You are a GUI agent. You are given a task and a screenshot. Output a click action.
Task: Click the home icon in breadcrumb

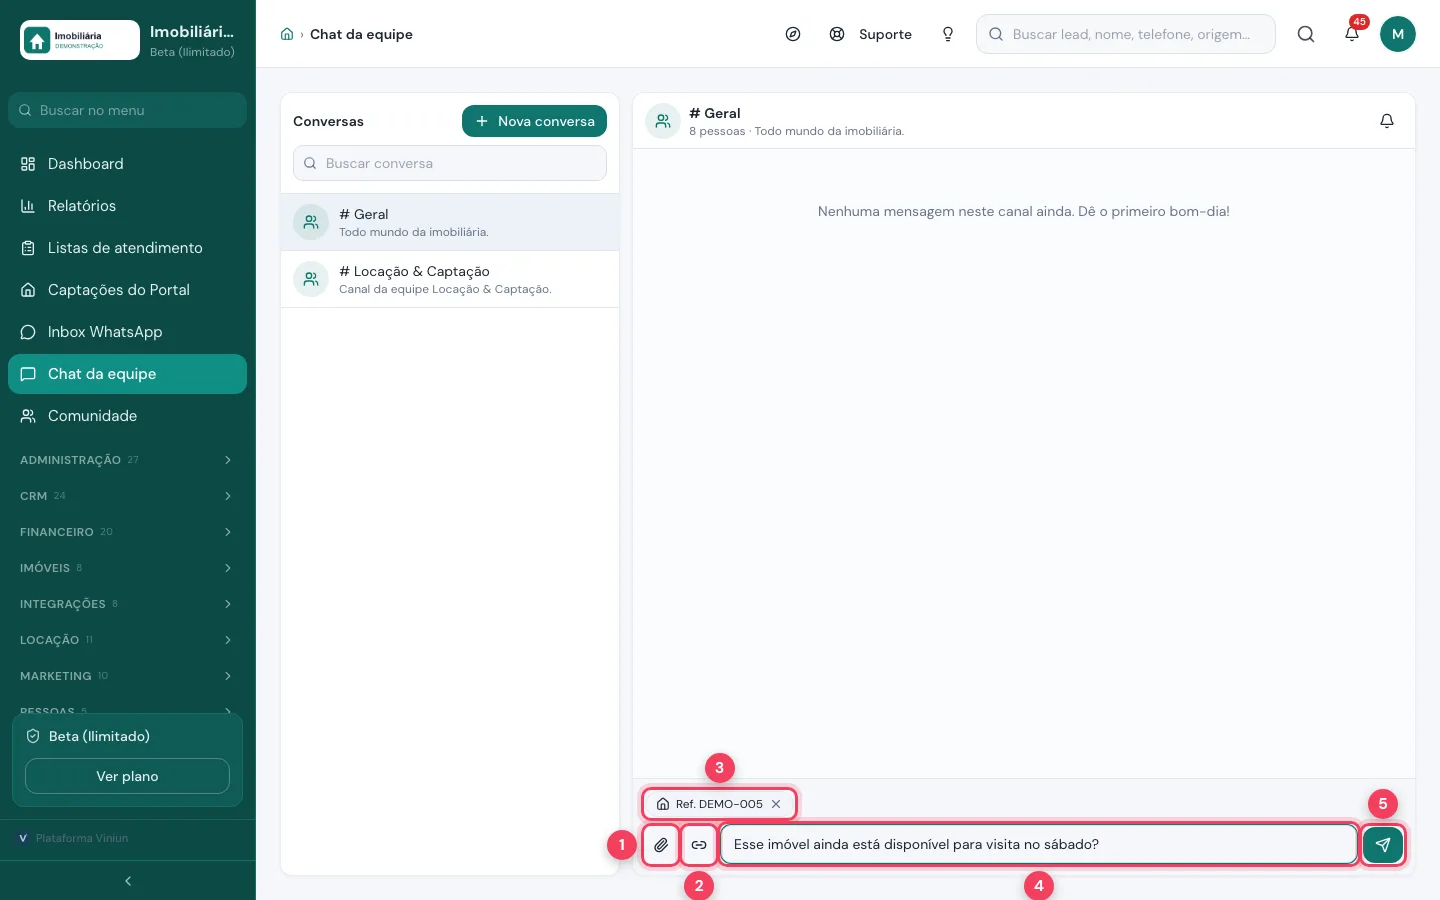pyautogui.click(x=287, y=34)
